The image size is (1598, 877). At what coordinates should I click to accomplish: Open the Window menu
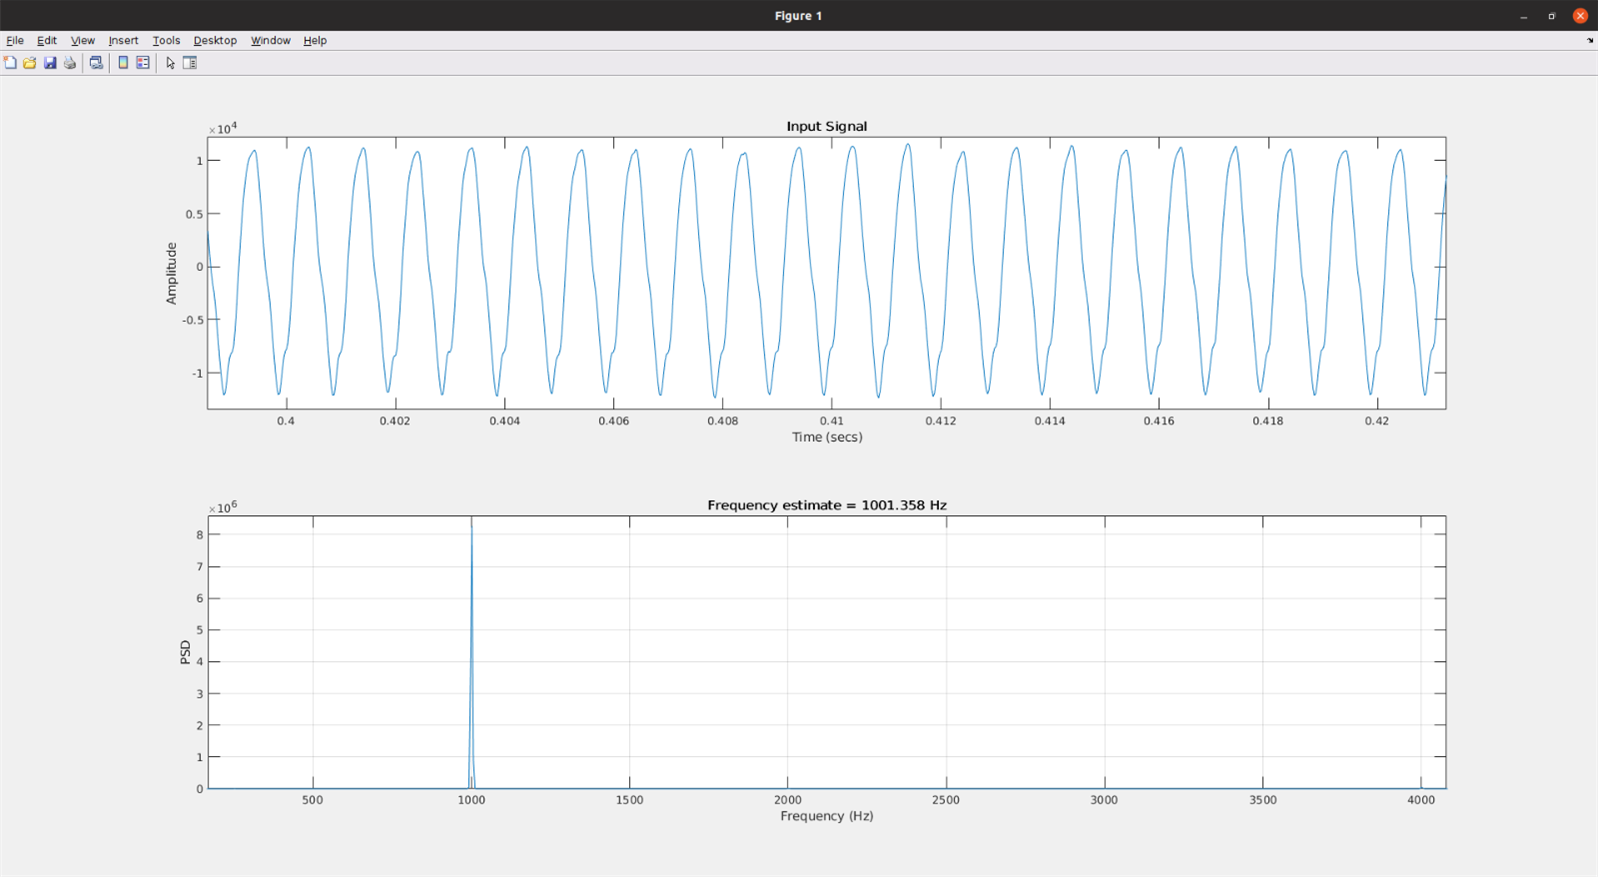click(x=270, y=41)
